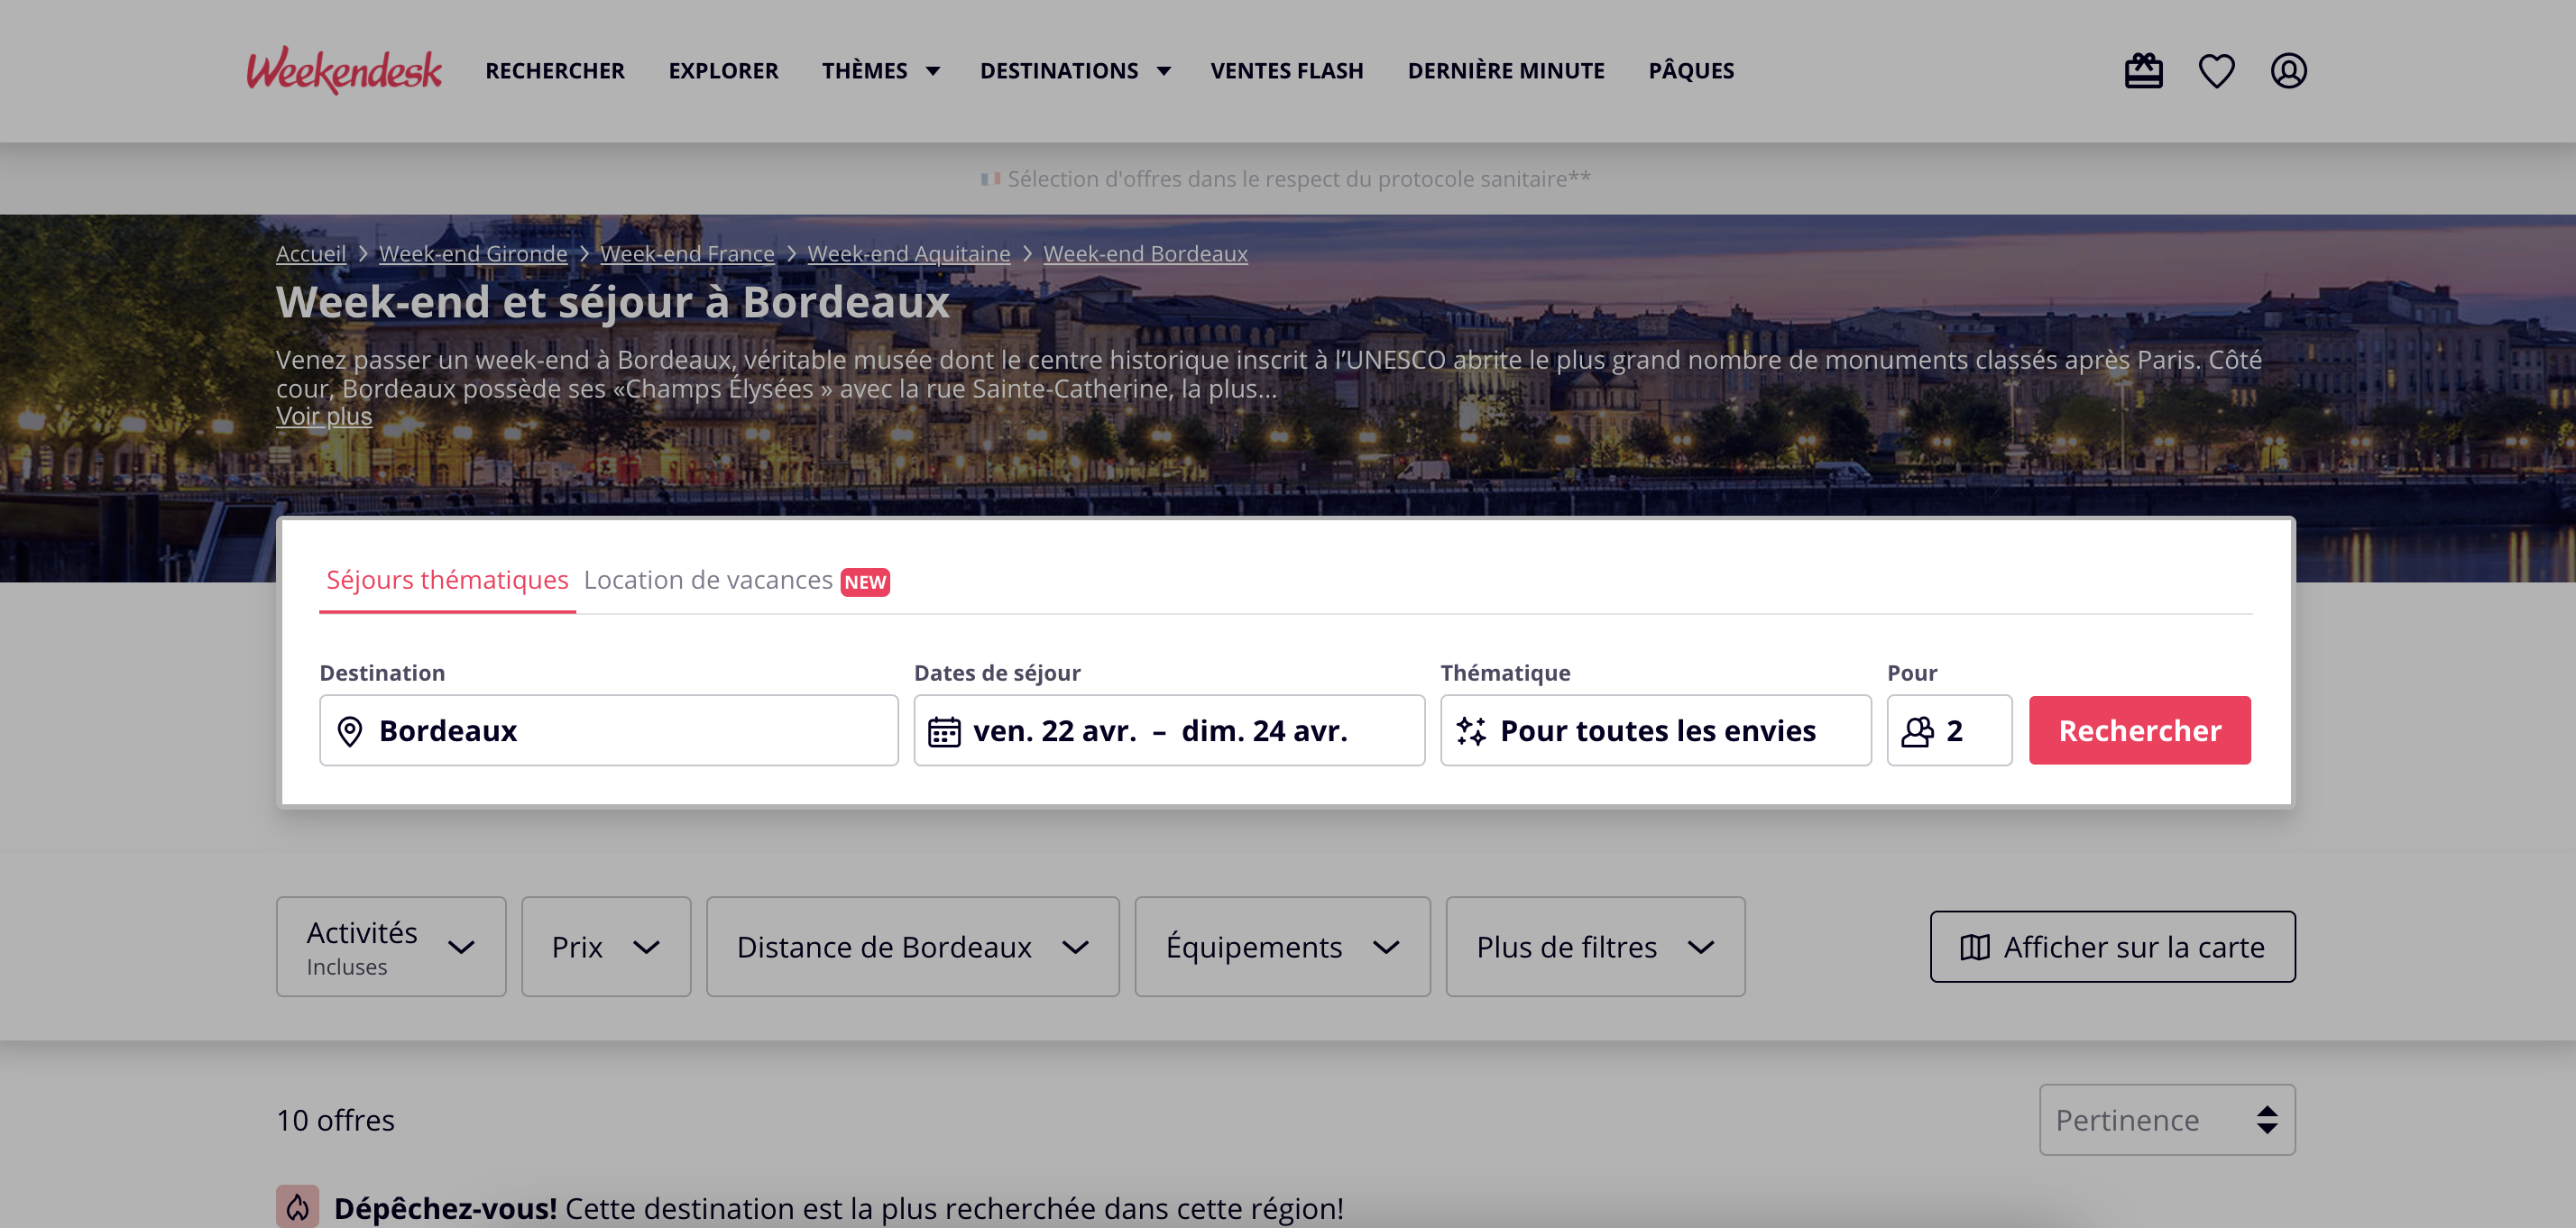Open the Thèmes navigation menu
This screenshot has height=1228, width=2576.
click(x=881, y=71)
